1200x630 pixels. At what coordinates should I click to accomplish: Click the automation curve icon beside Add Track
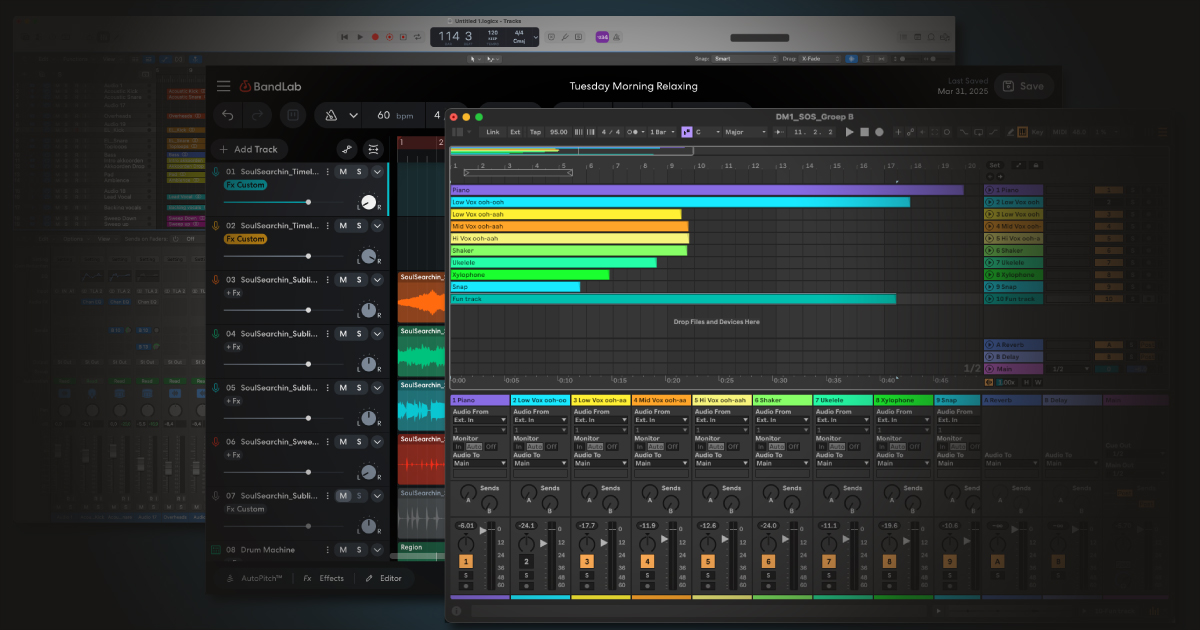[x=347, y=149]
